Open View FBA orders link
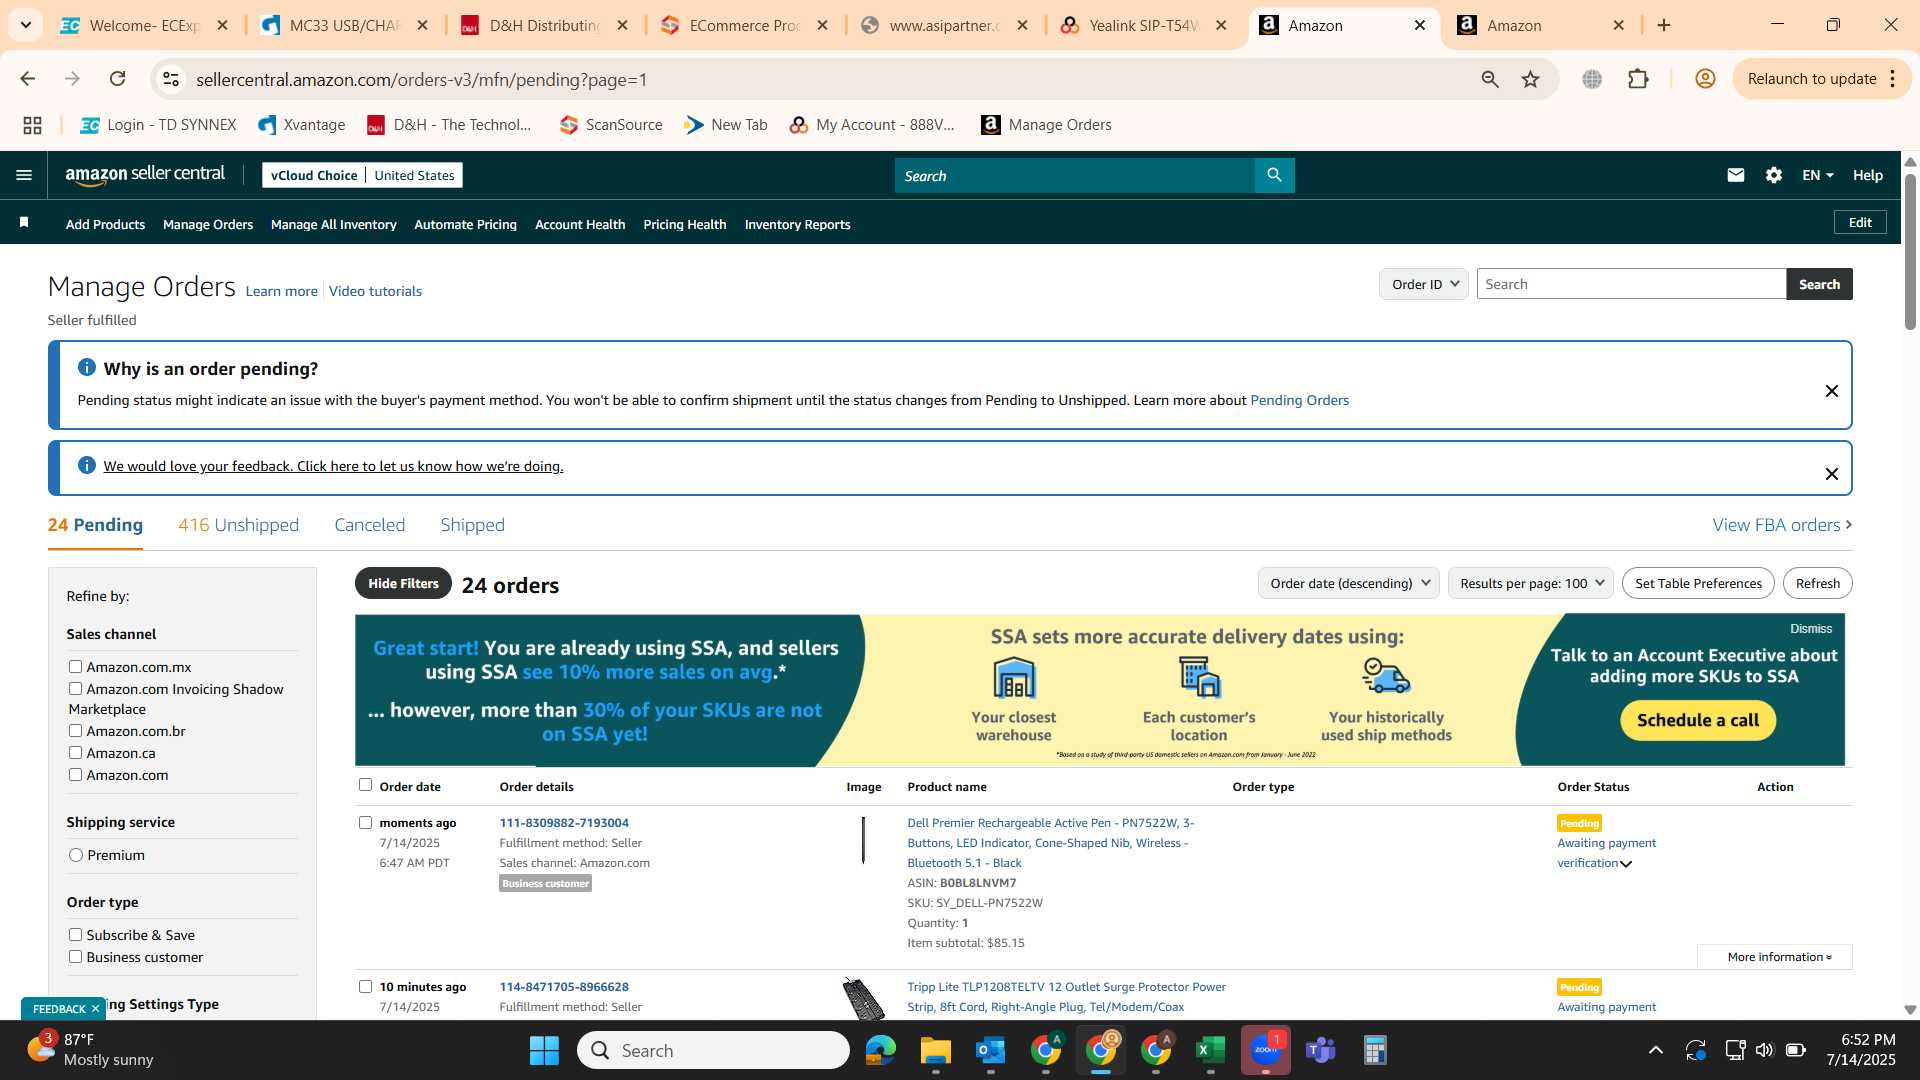This screenshot has height=1080, width=1920. pos(1782,525)
